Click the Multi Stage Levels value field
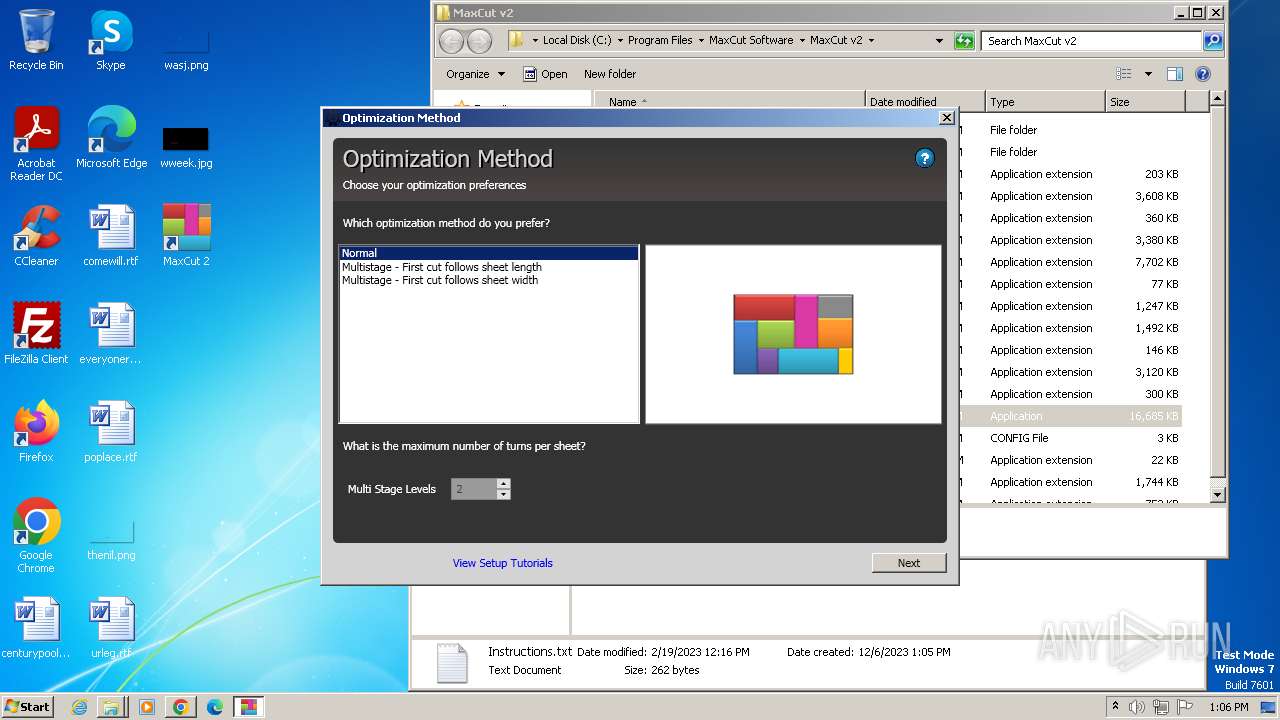1280x720 pixels. [474, 489]
